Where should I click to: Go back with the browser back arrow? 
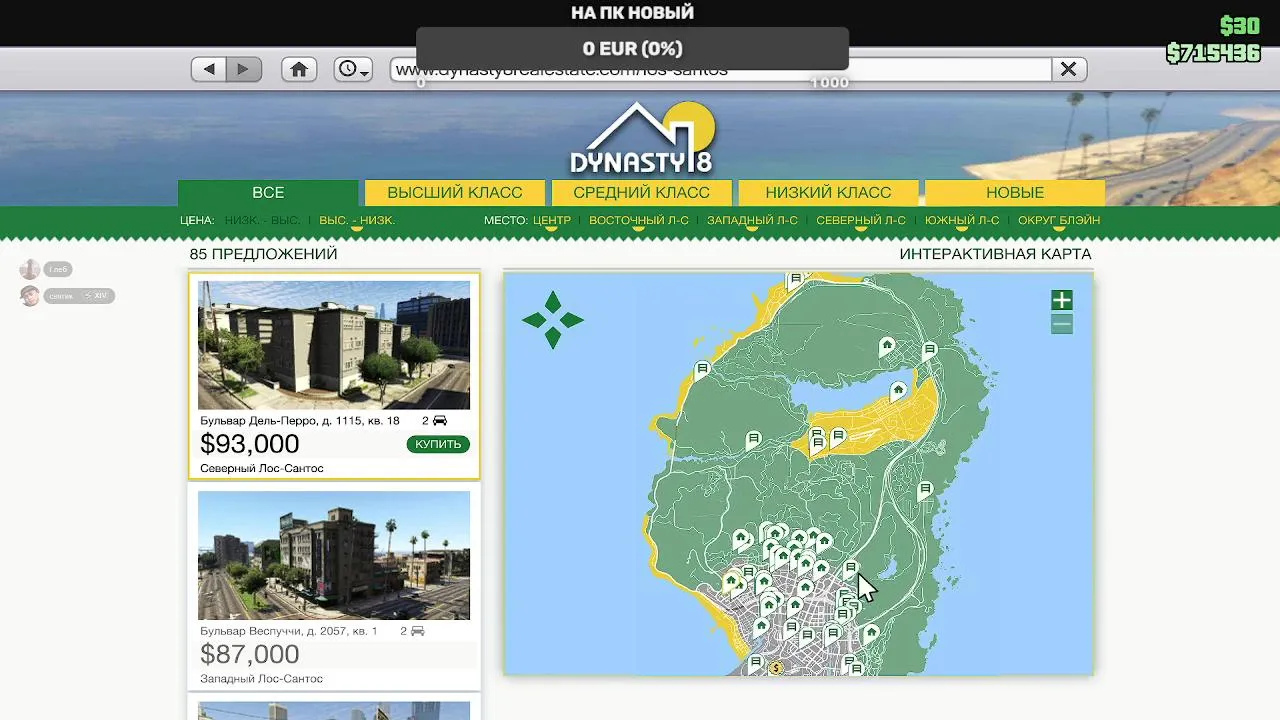209,69
